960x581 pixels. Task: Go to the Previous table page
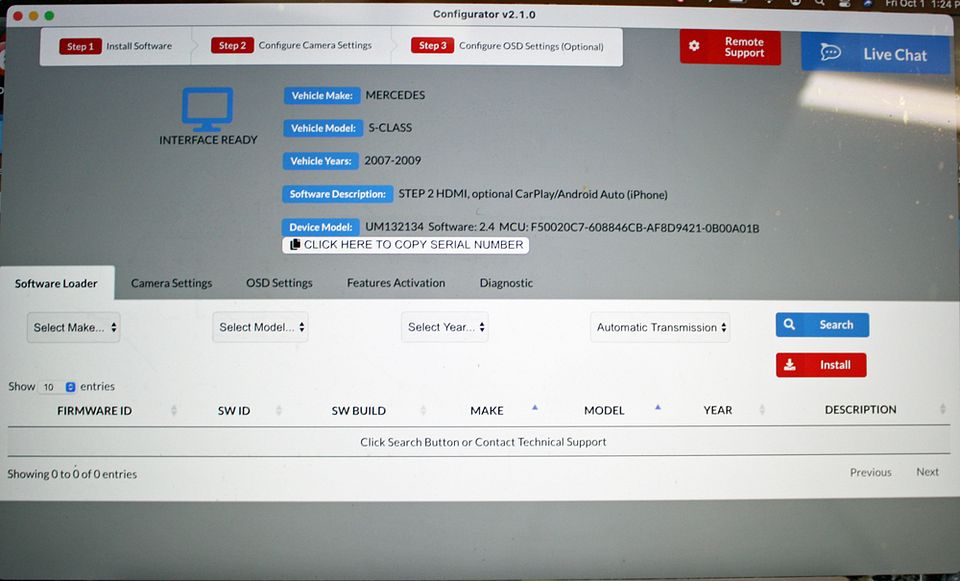coord(871,472)
